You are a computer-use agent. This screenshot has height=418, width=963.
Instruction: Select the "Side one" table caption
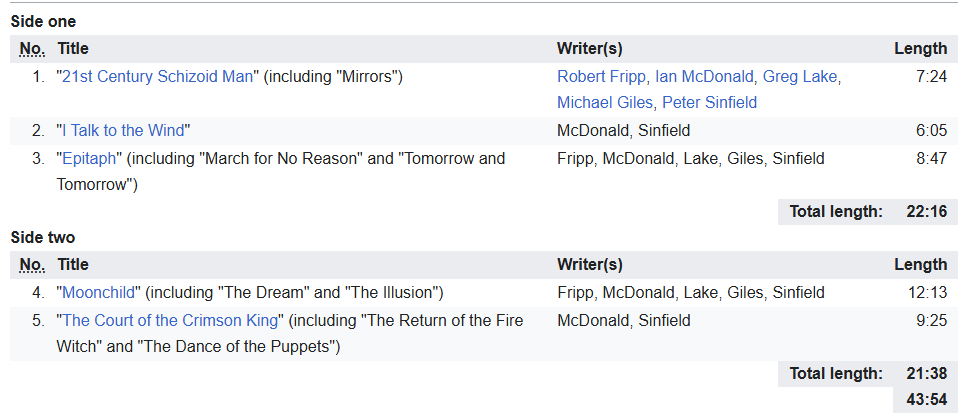pyautogui.click(x=43, y=21)
